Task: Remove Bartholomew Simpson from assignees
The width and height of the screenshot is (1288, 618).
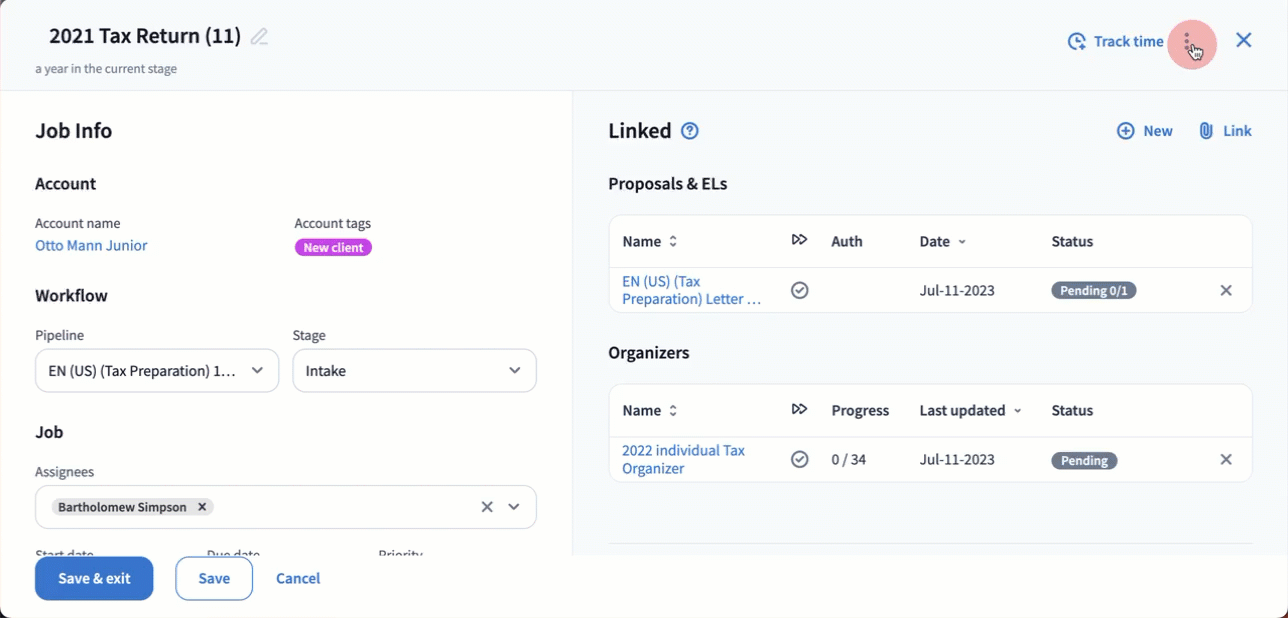Action: (x=202, y=507)
